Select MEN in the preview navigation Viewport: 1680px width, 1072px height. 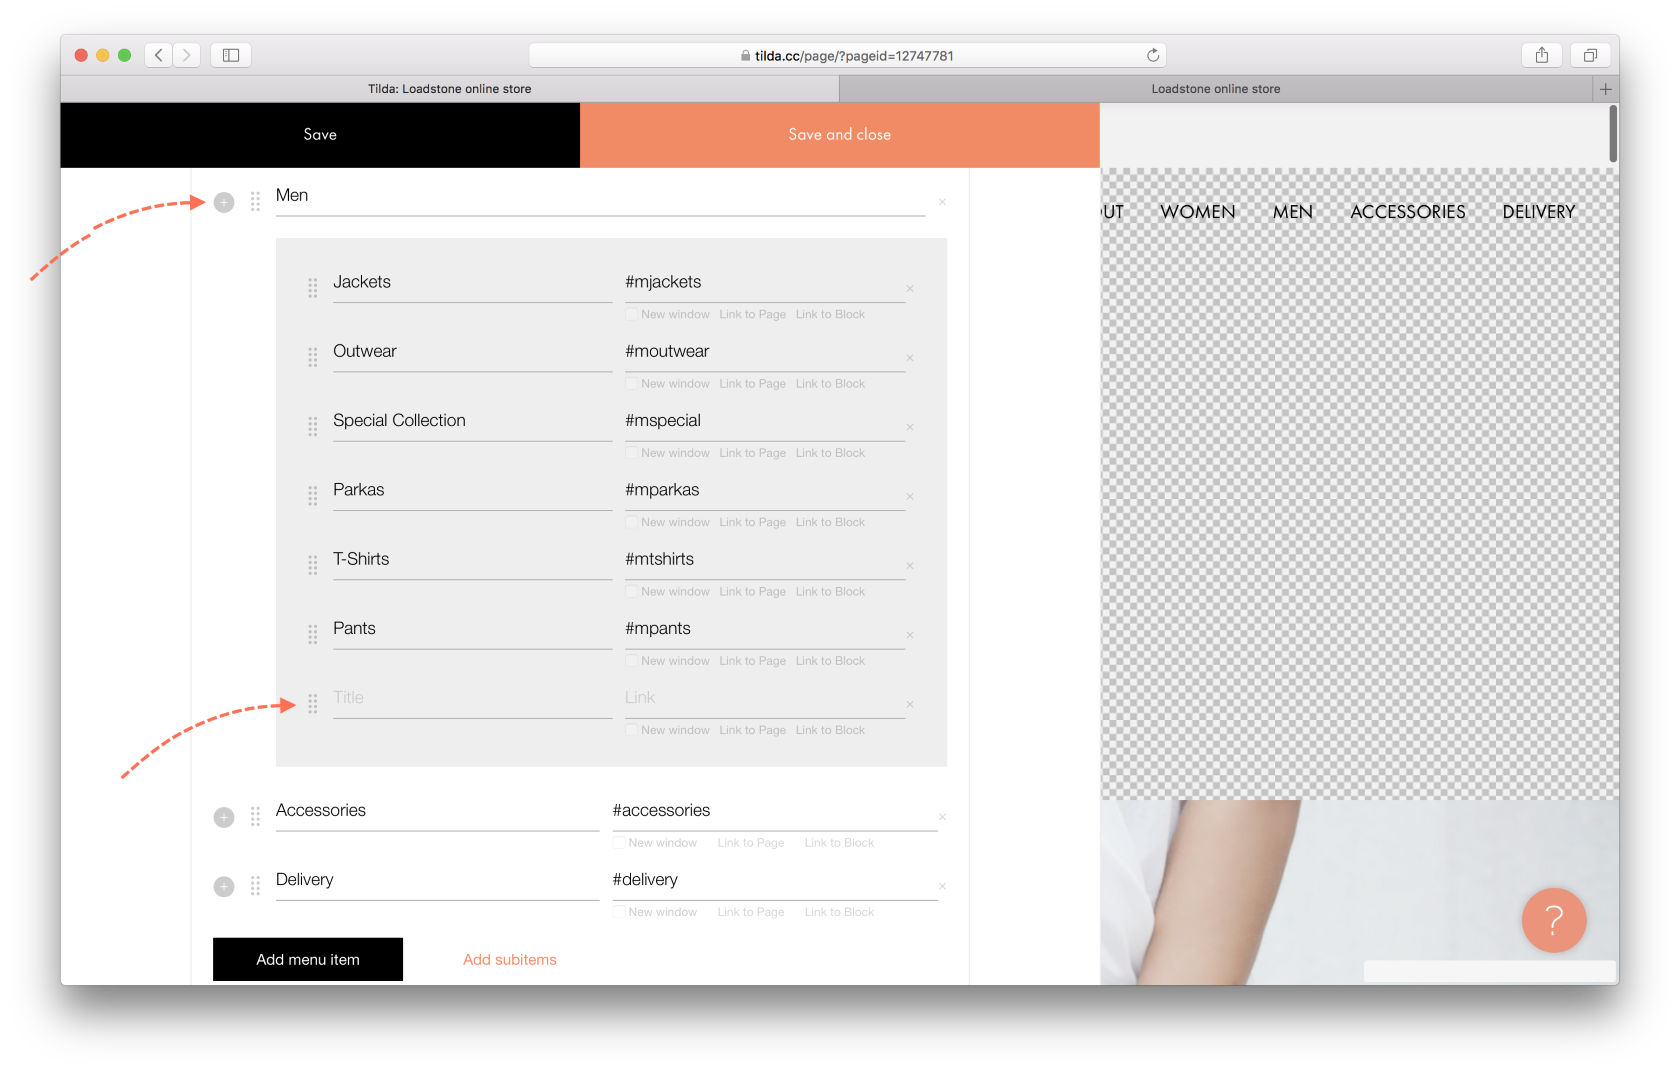point(1292,211)
